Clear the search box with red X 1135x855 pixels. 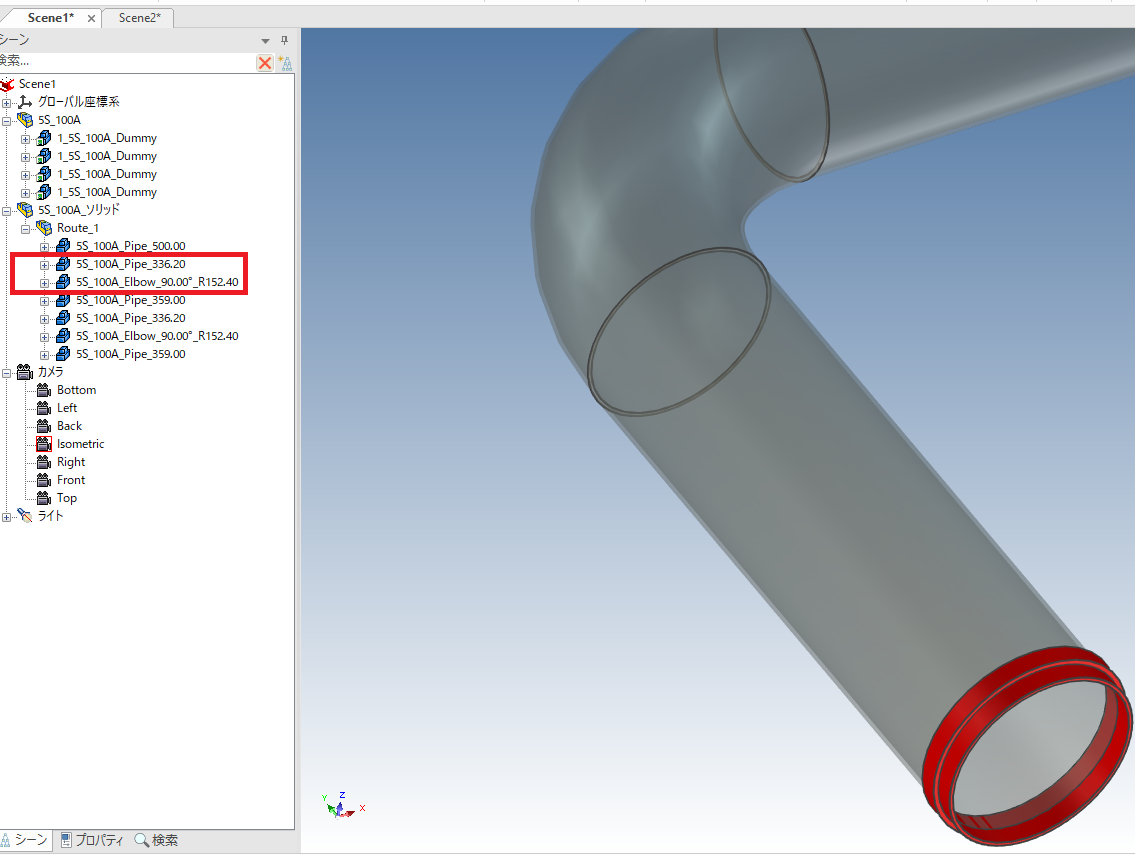(265, 63)
